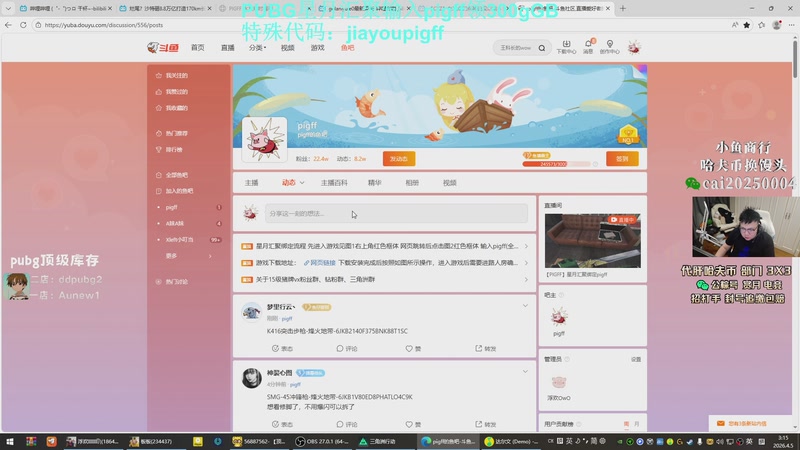Open the Douyu logo homepage
Viewport: 800px width, 450px height.
click(x=163, y=47)
